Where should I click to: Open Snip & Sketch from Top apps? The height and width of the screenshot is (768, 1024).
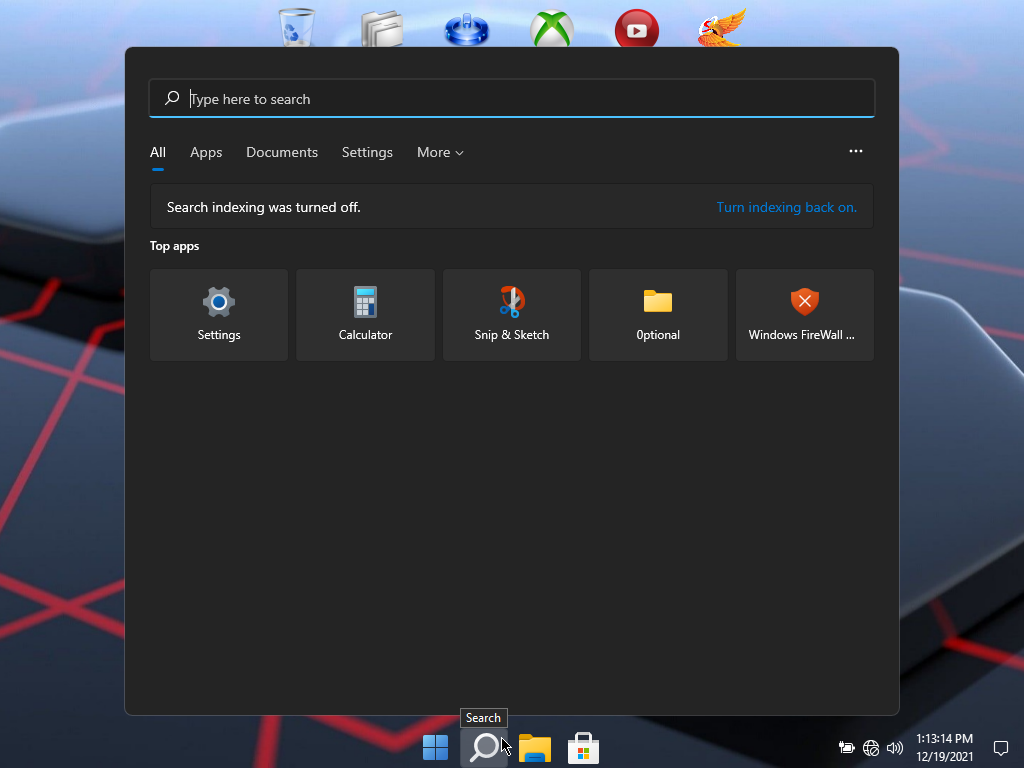coord(511,315)
